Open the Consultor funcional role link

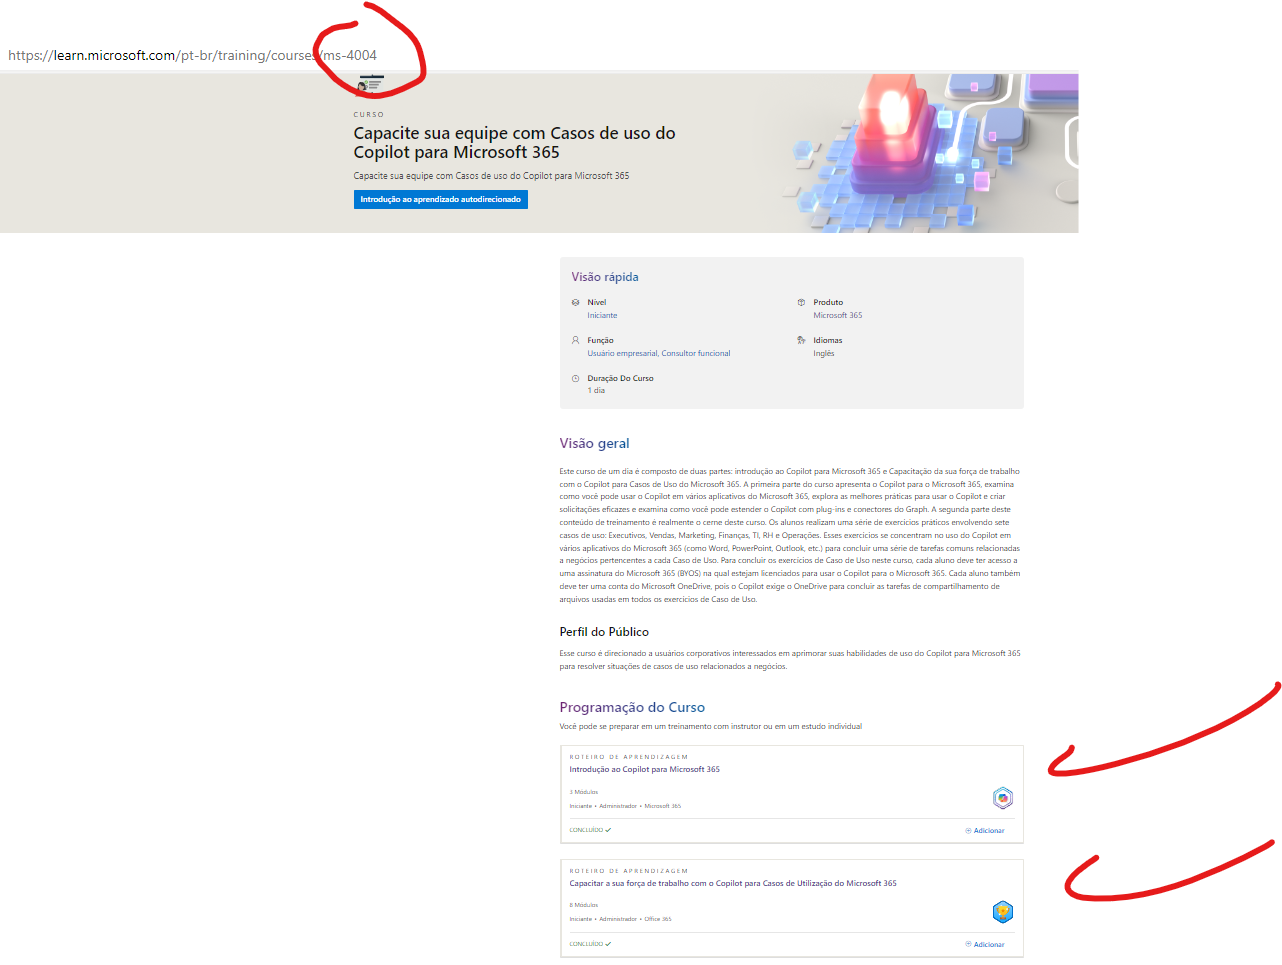[696, 353]
